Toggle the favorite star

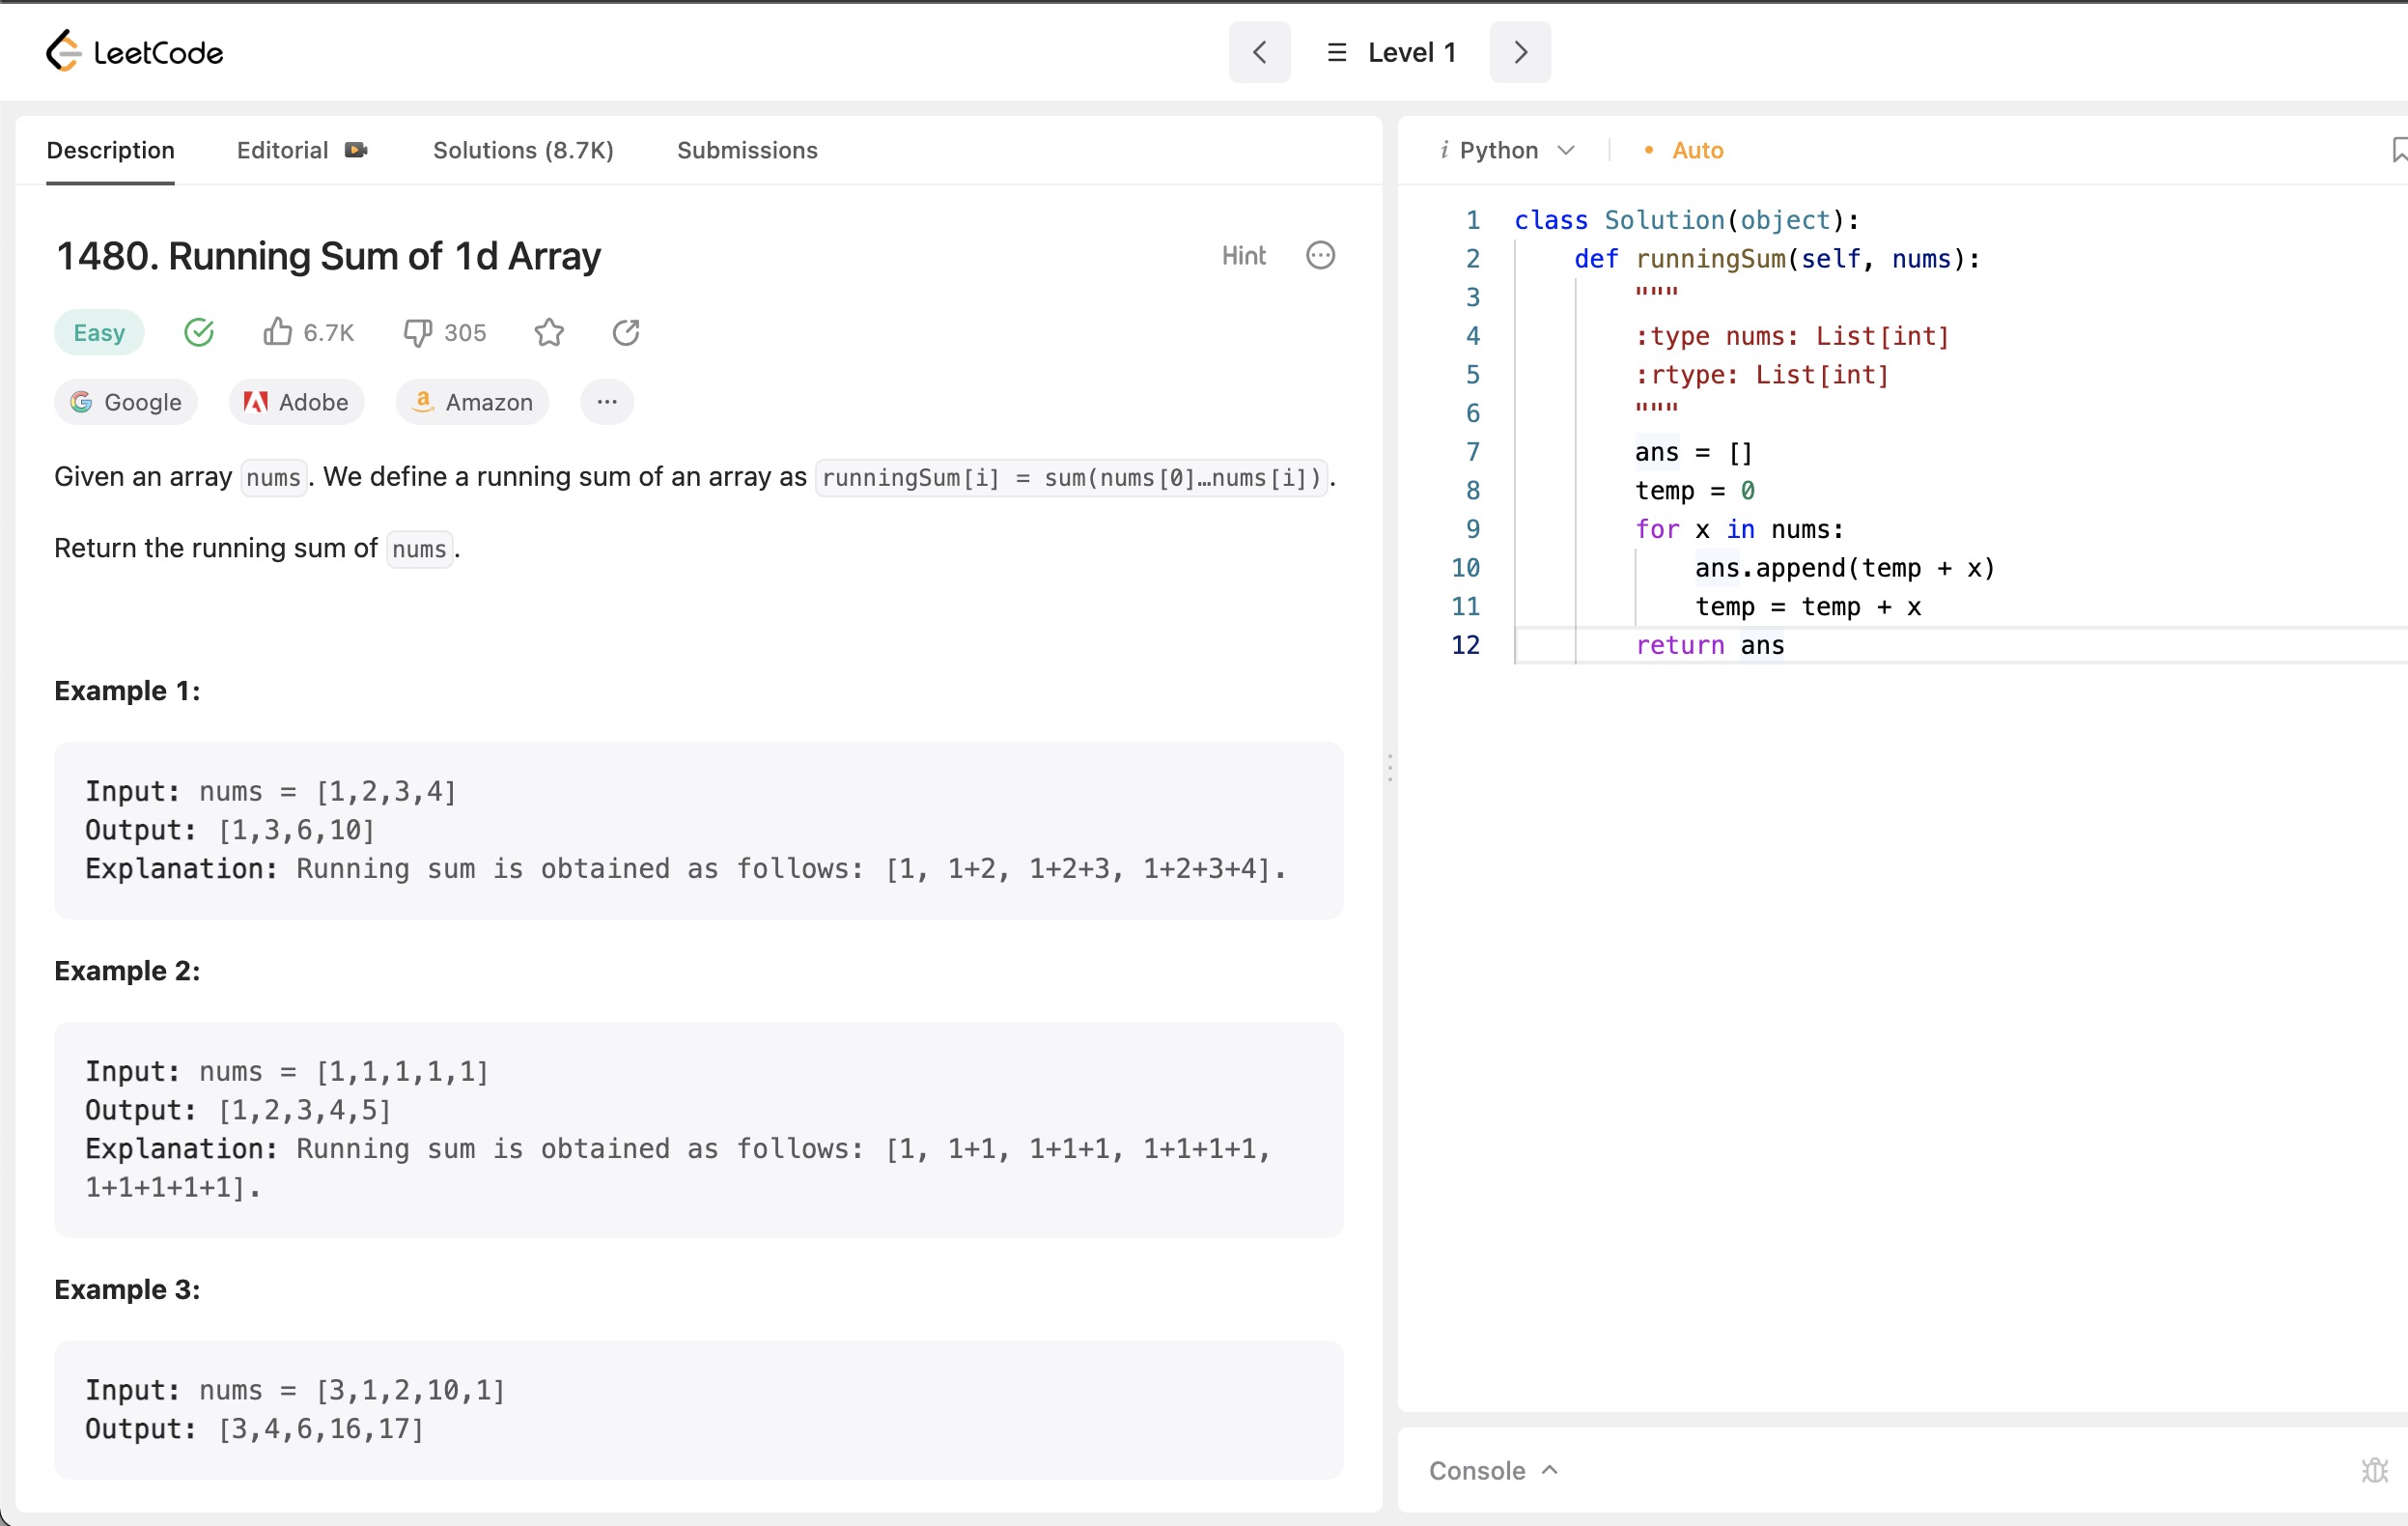549,332
